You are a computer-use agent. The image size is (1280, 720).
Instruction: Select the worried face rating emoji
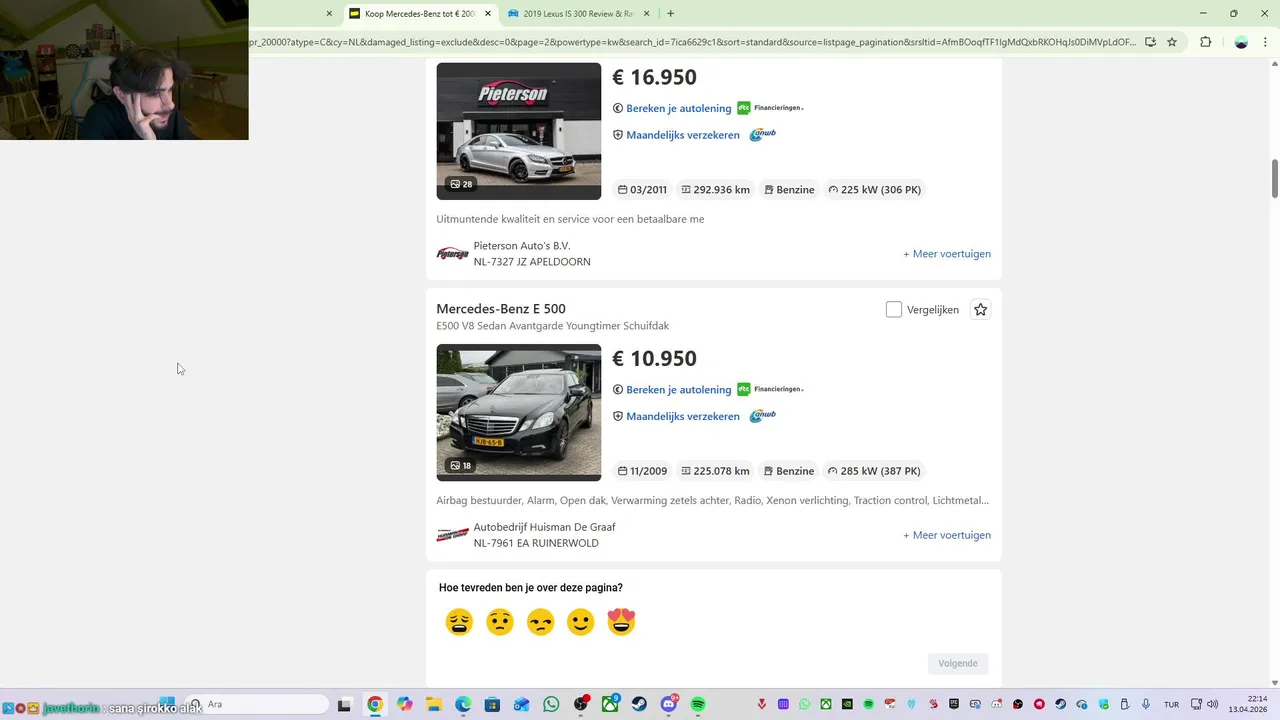pyautogui.click(x=500, y=622)
